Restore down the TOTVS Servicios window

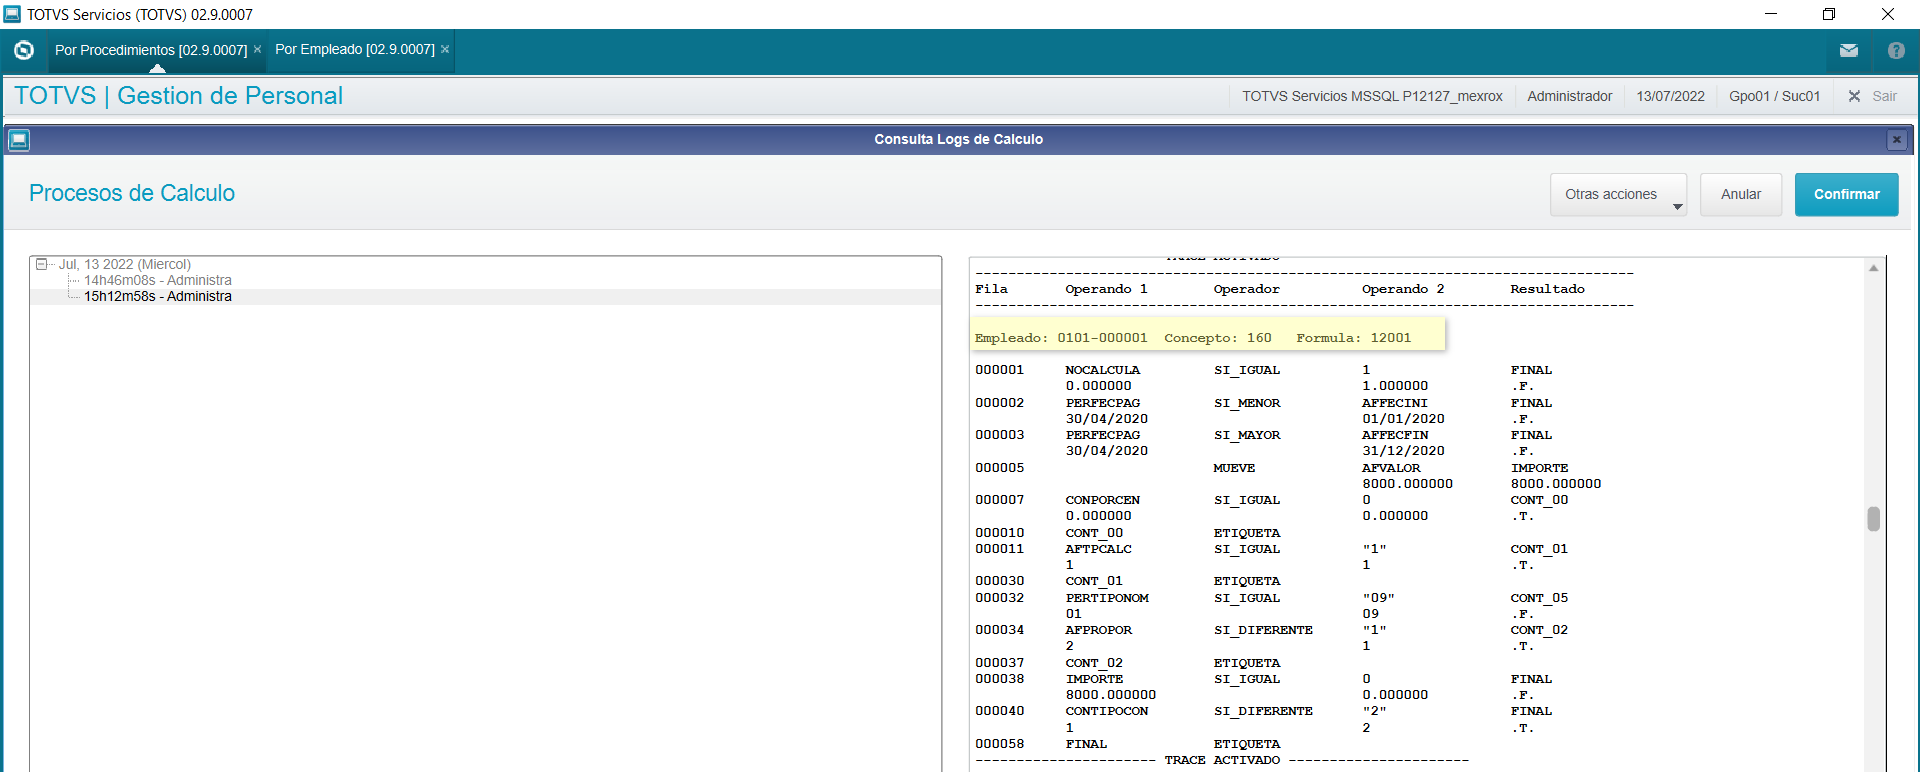click(1828, 14)
